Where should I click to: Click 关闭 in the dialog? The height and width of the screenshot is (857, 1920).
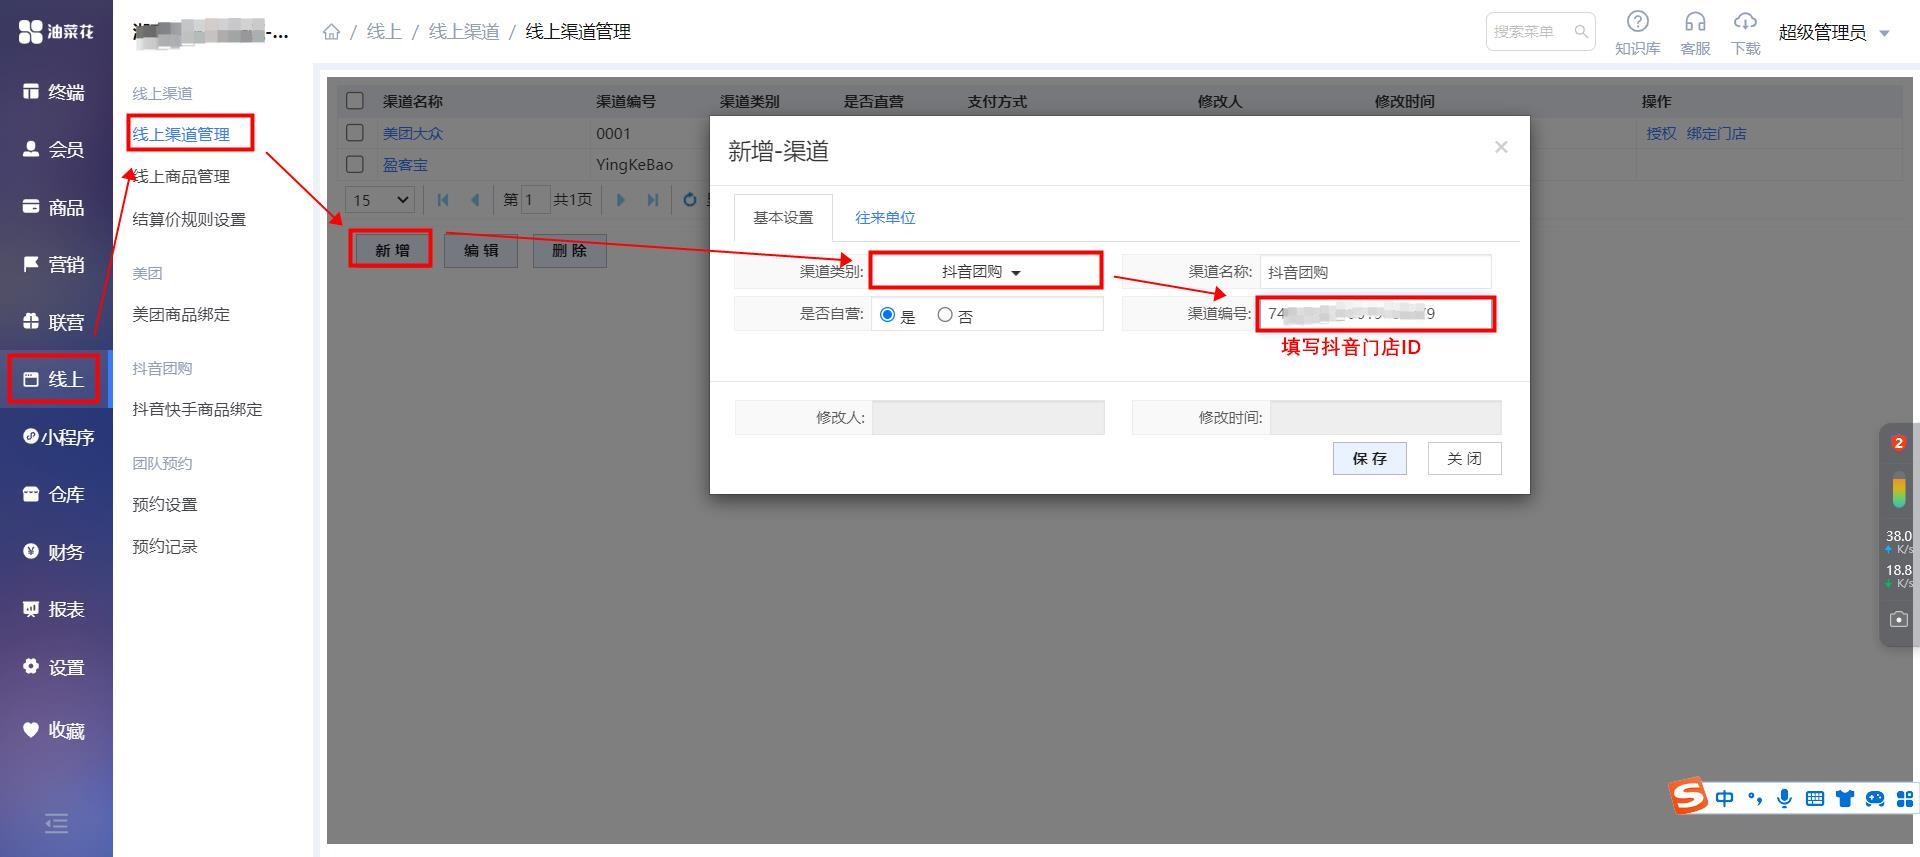[x=1465, y=458]
